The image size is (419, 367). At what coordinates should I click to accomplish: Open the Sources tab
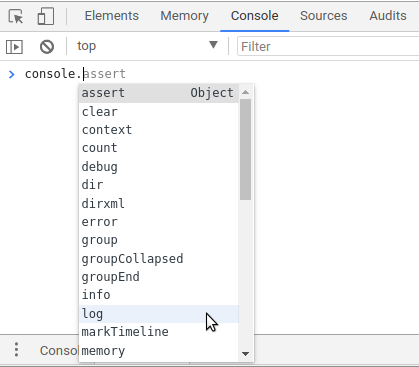click(x=323, y=16)
